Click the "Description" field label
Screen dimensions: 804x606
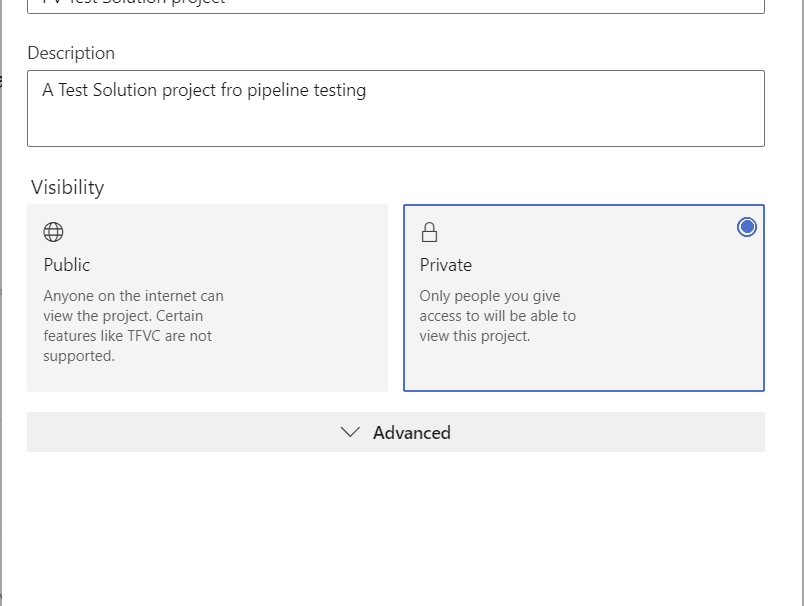pyautogui.click(x=71, y=53)
